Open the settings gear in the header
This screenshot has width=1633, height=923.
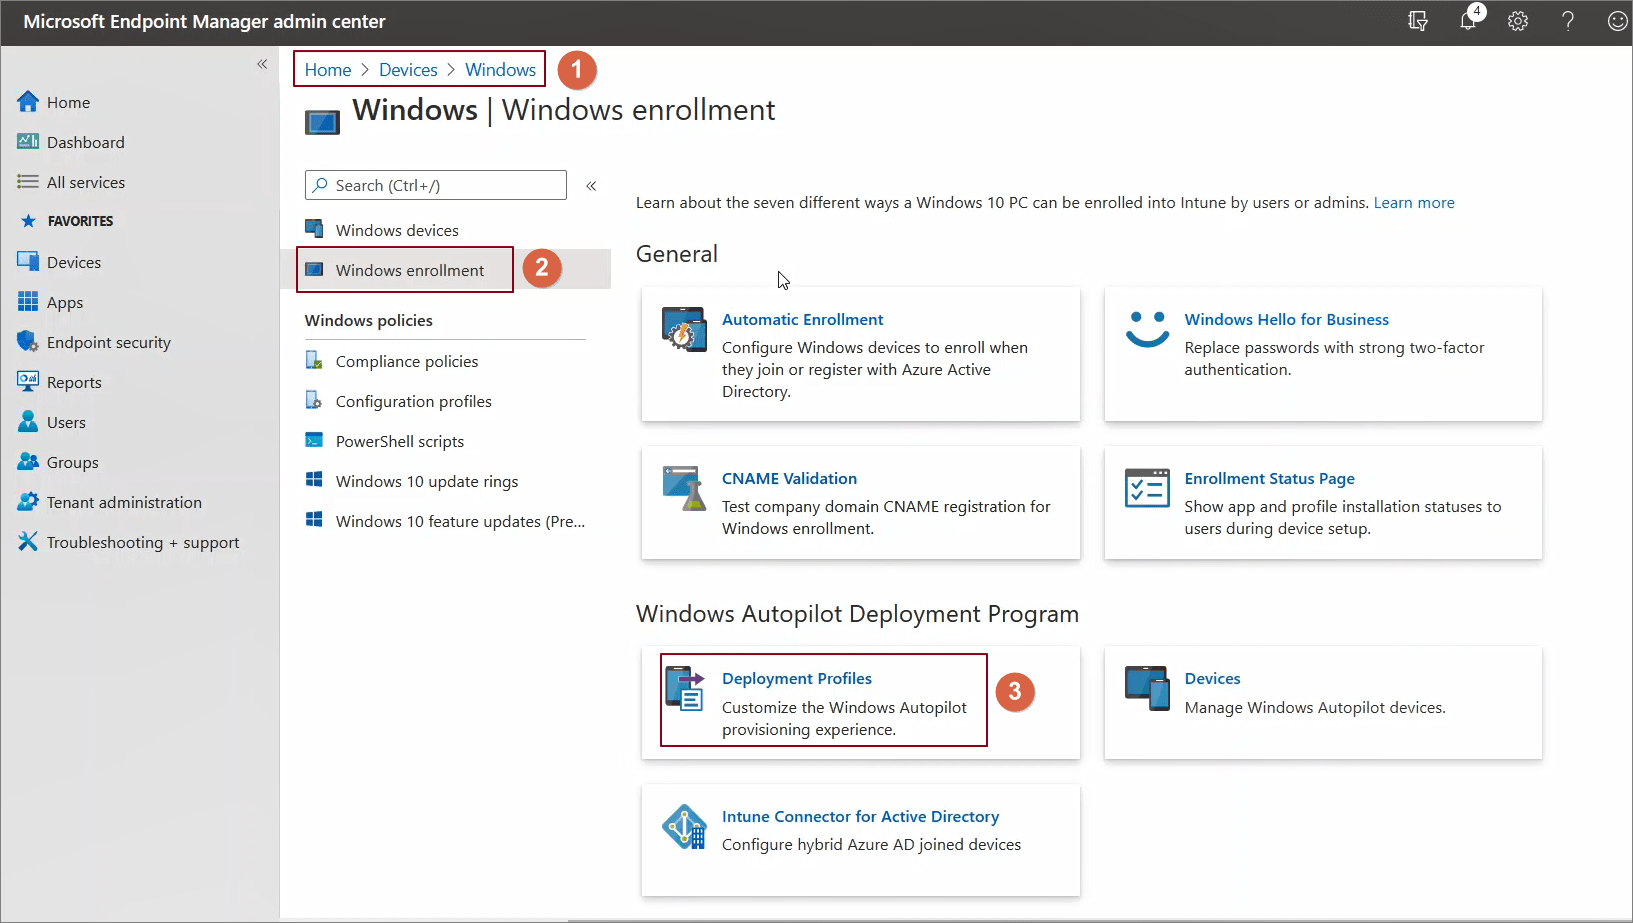tap(1518, 21)
